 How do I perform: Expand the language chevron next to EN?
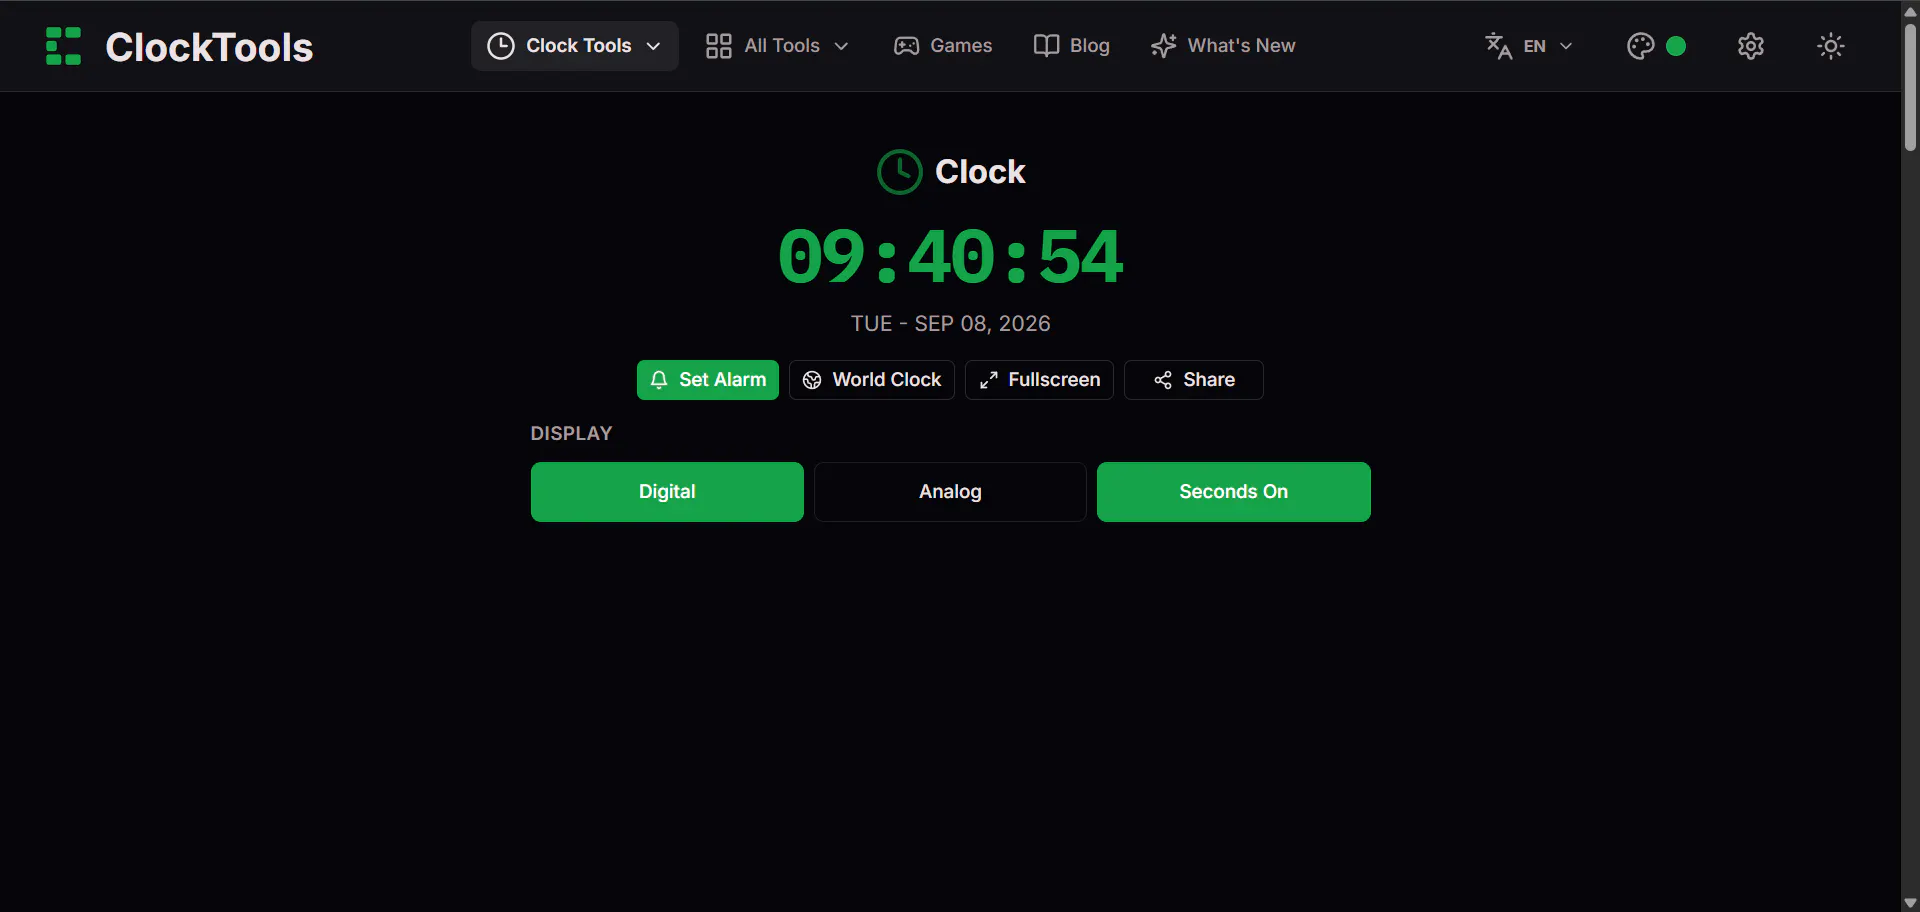[x=1566, y=46]
